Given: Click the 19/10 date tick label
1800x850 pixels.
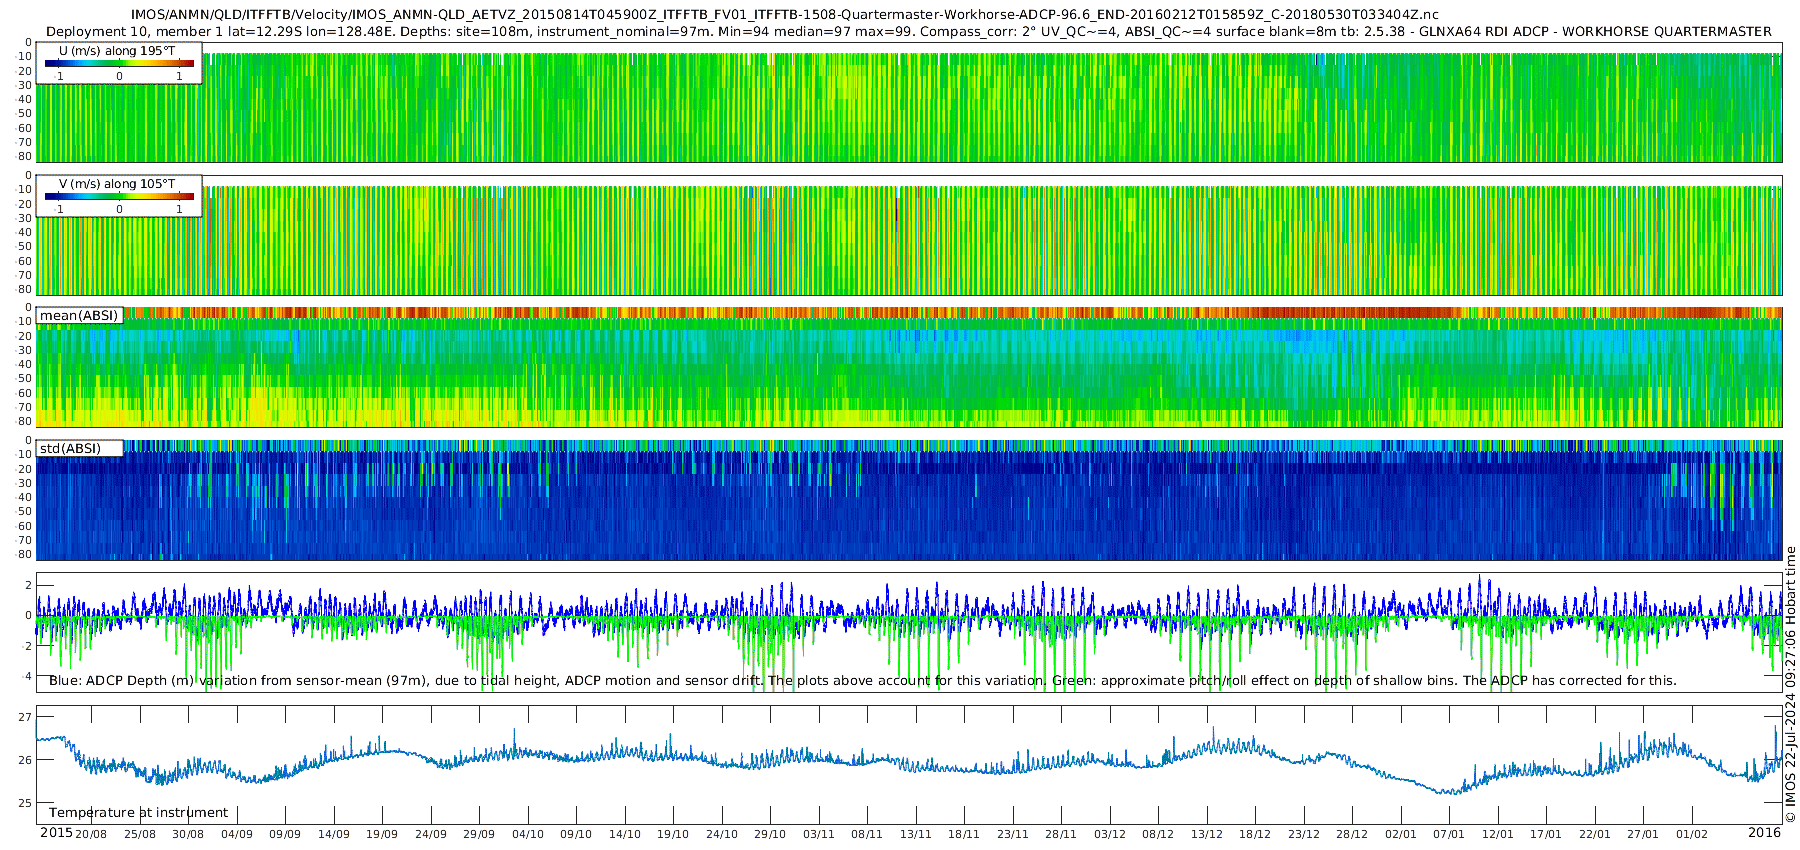Looking at the screenshot, I should pyautogui.click(x=673, y=834).
